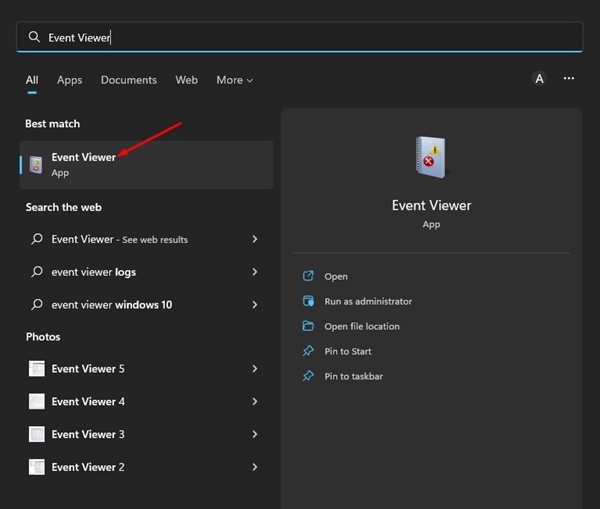Click Event Viewer app icon in best match
The height and width of the screenshot is (509, 600).
36,165
